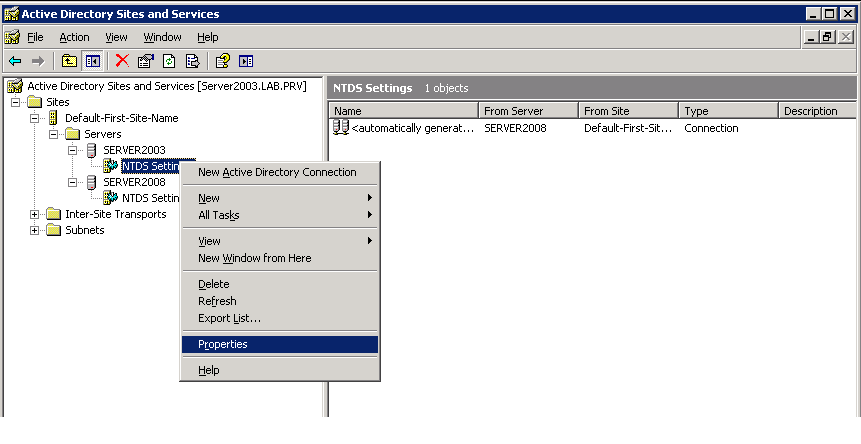Select Export List... from context menu
Screen dimensions: 861x444
point(280,318)
